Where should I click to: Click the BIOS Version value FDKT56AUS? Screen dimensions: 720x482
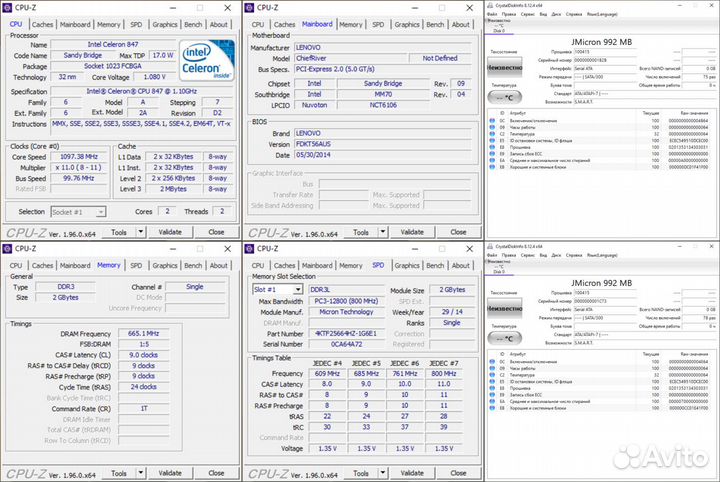382,144
